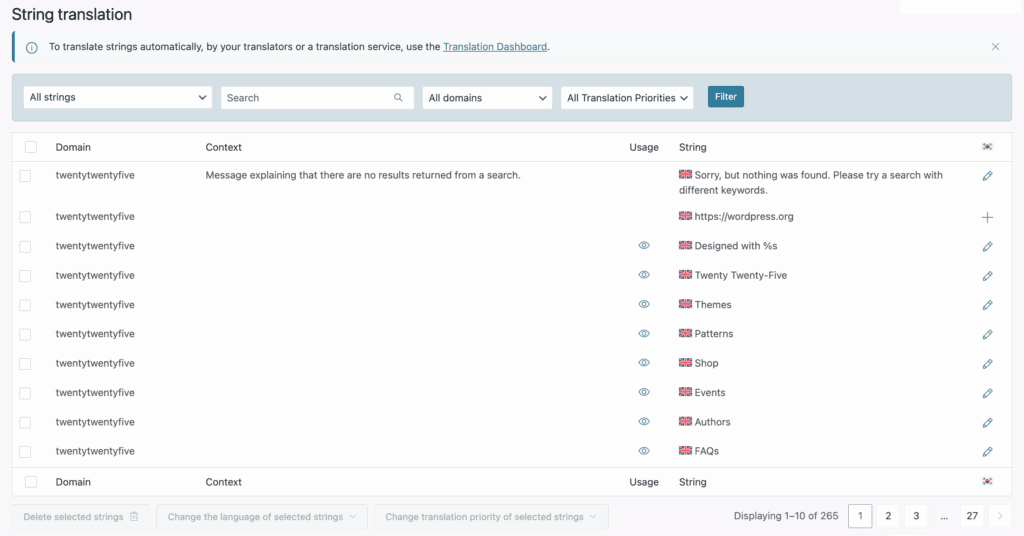This screenshot has width=1024, height=536.
Task: Check the 'Designed with %s' row
Action: coord(25,246)
